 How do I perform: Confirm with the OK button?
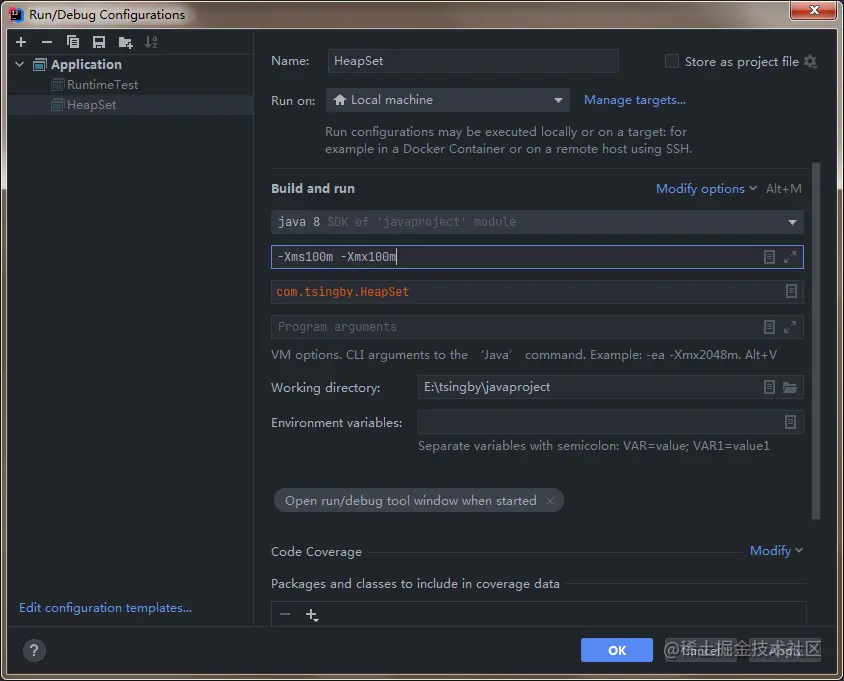click(616, 650)
